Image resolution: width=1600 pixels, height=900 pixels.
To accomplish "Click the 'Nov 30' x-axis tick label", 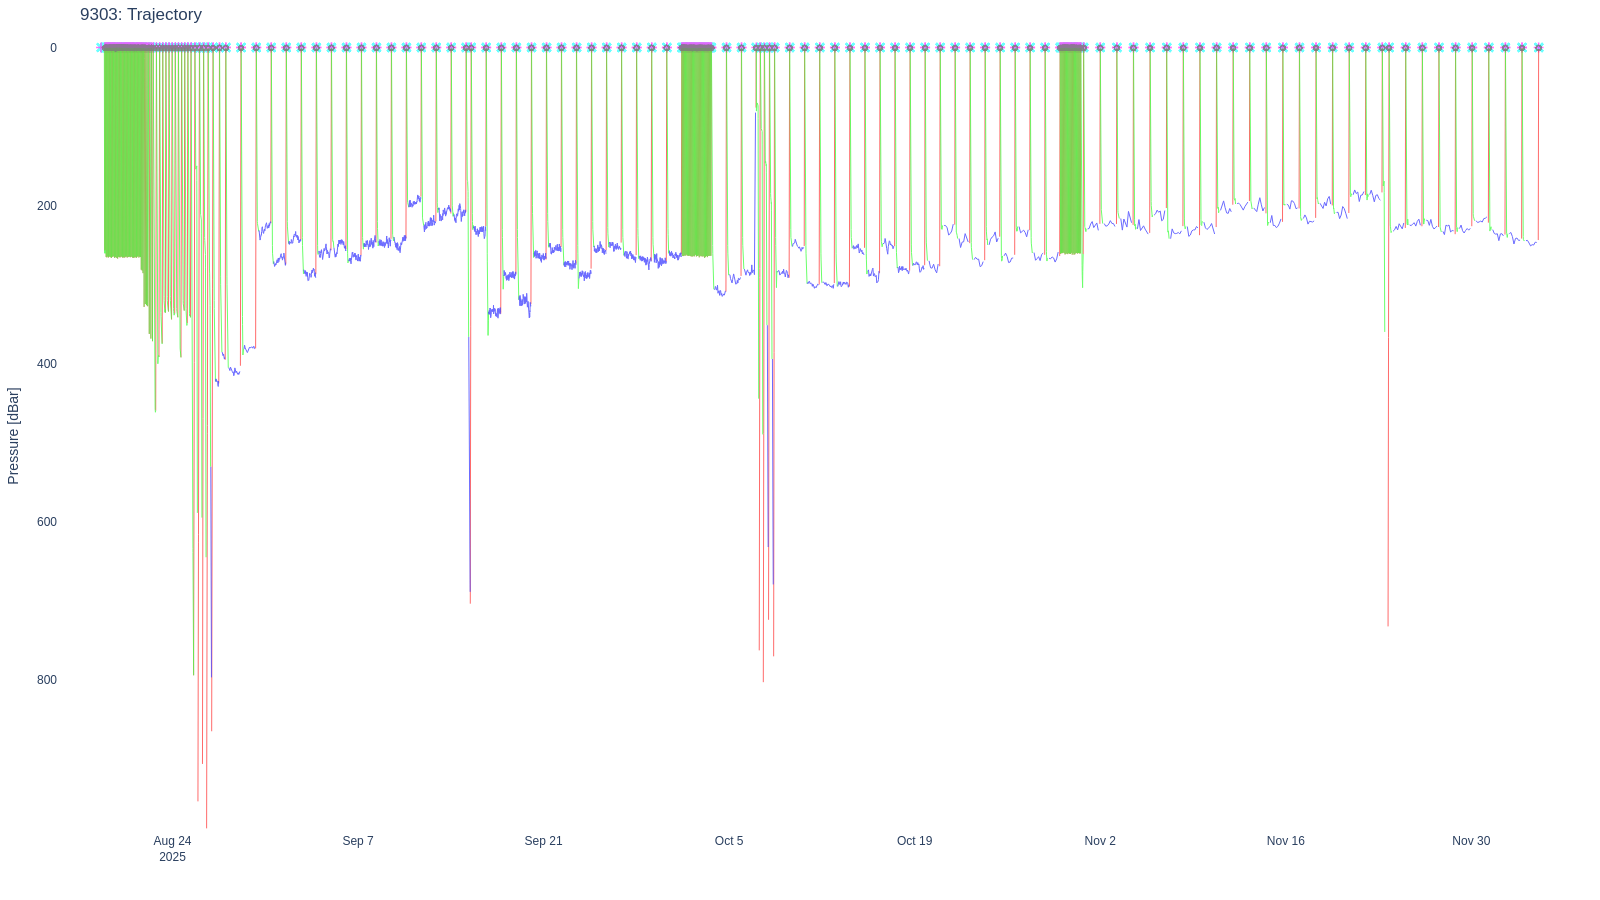I will pyautogui.click(x=1471, y=841).
